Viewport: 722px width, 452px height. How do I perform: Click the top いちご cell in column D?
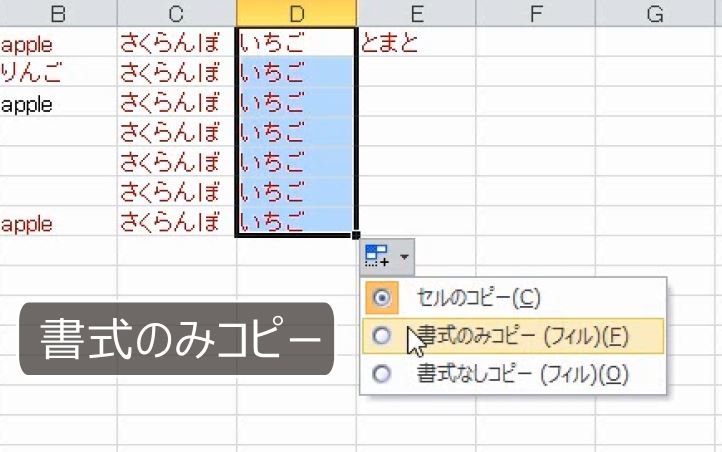point(296,42)
